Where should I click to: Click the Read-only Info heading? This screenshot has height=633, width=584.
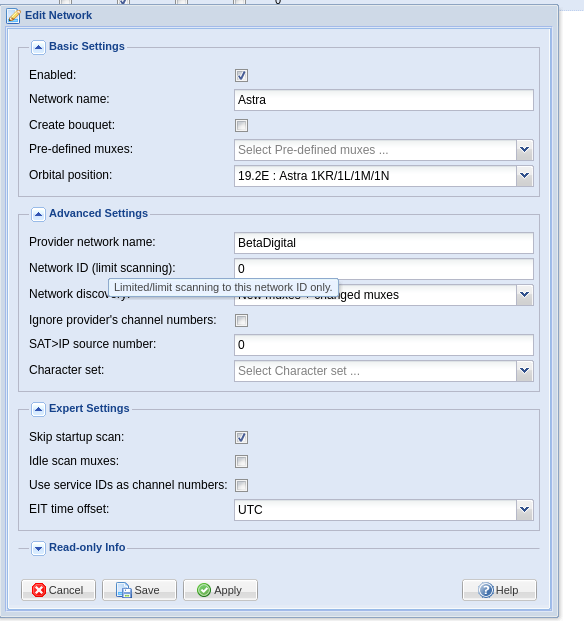(87, 547)
